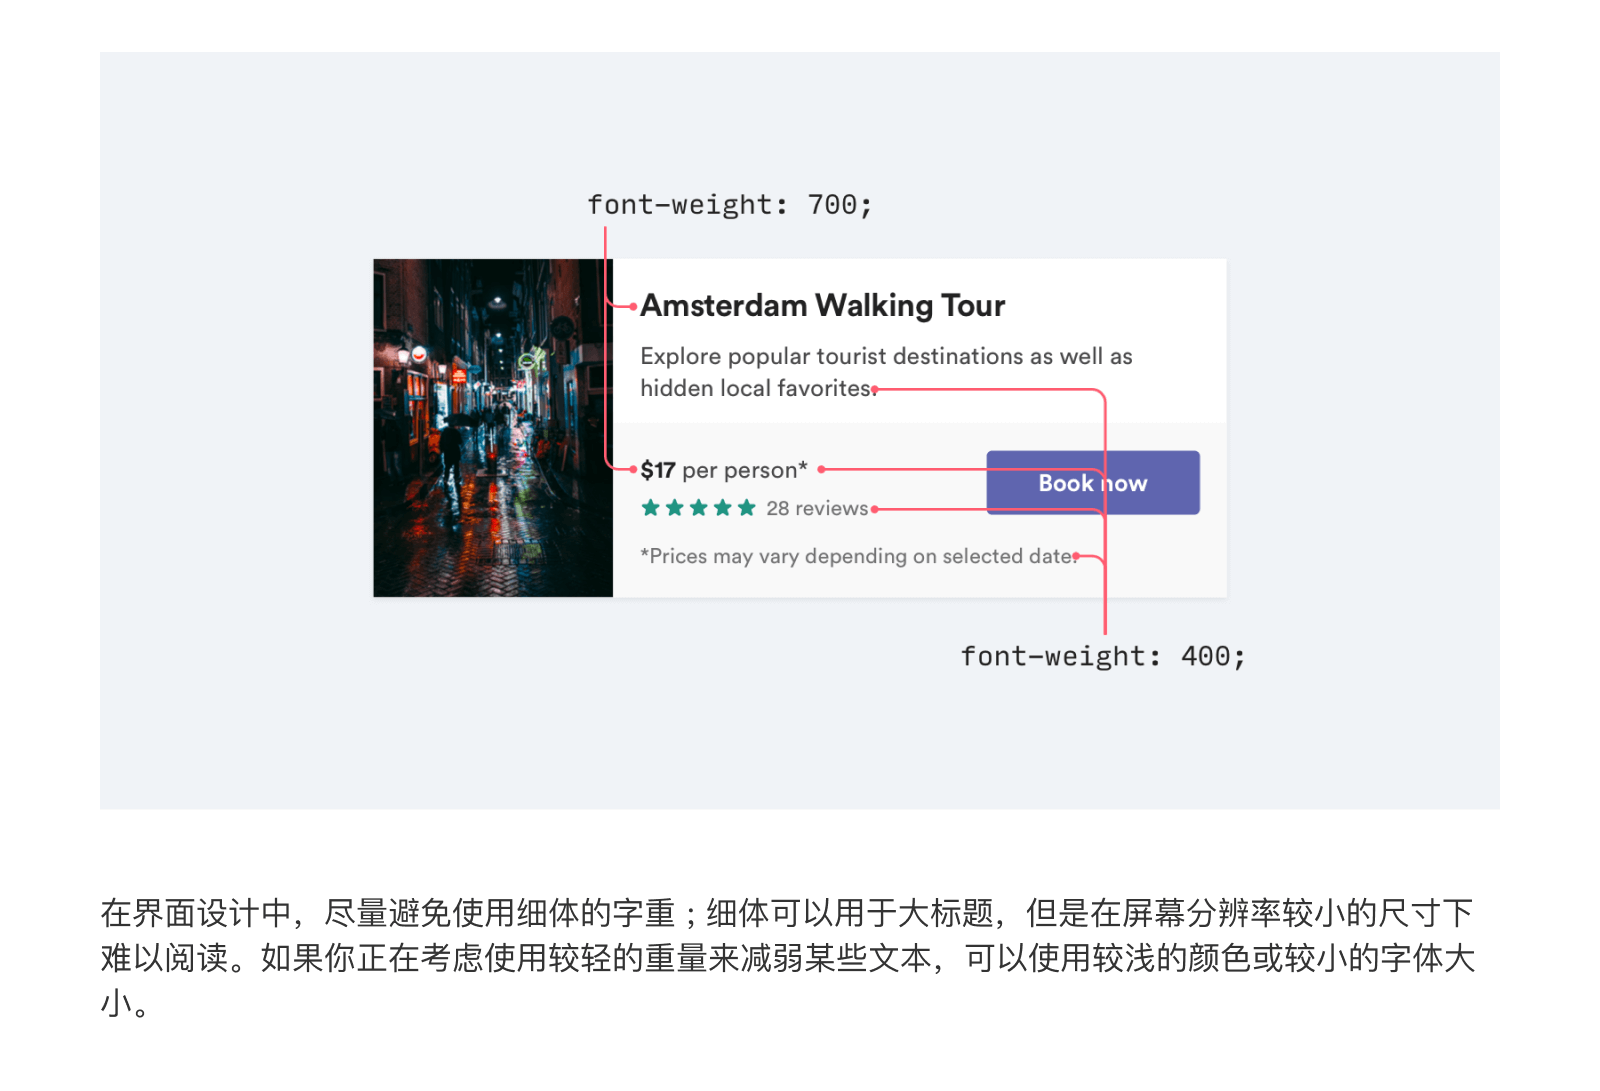Click the red dot after per person*

822,469
